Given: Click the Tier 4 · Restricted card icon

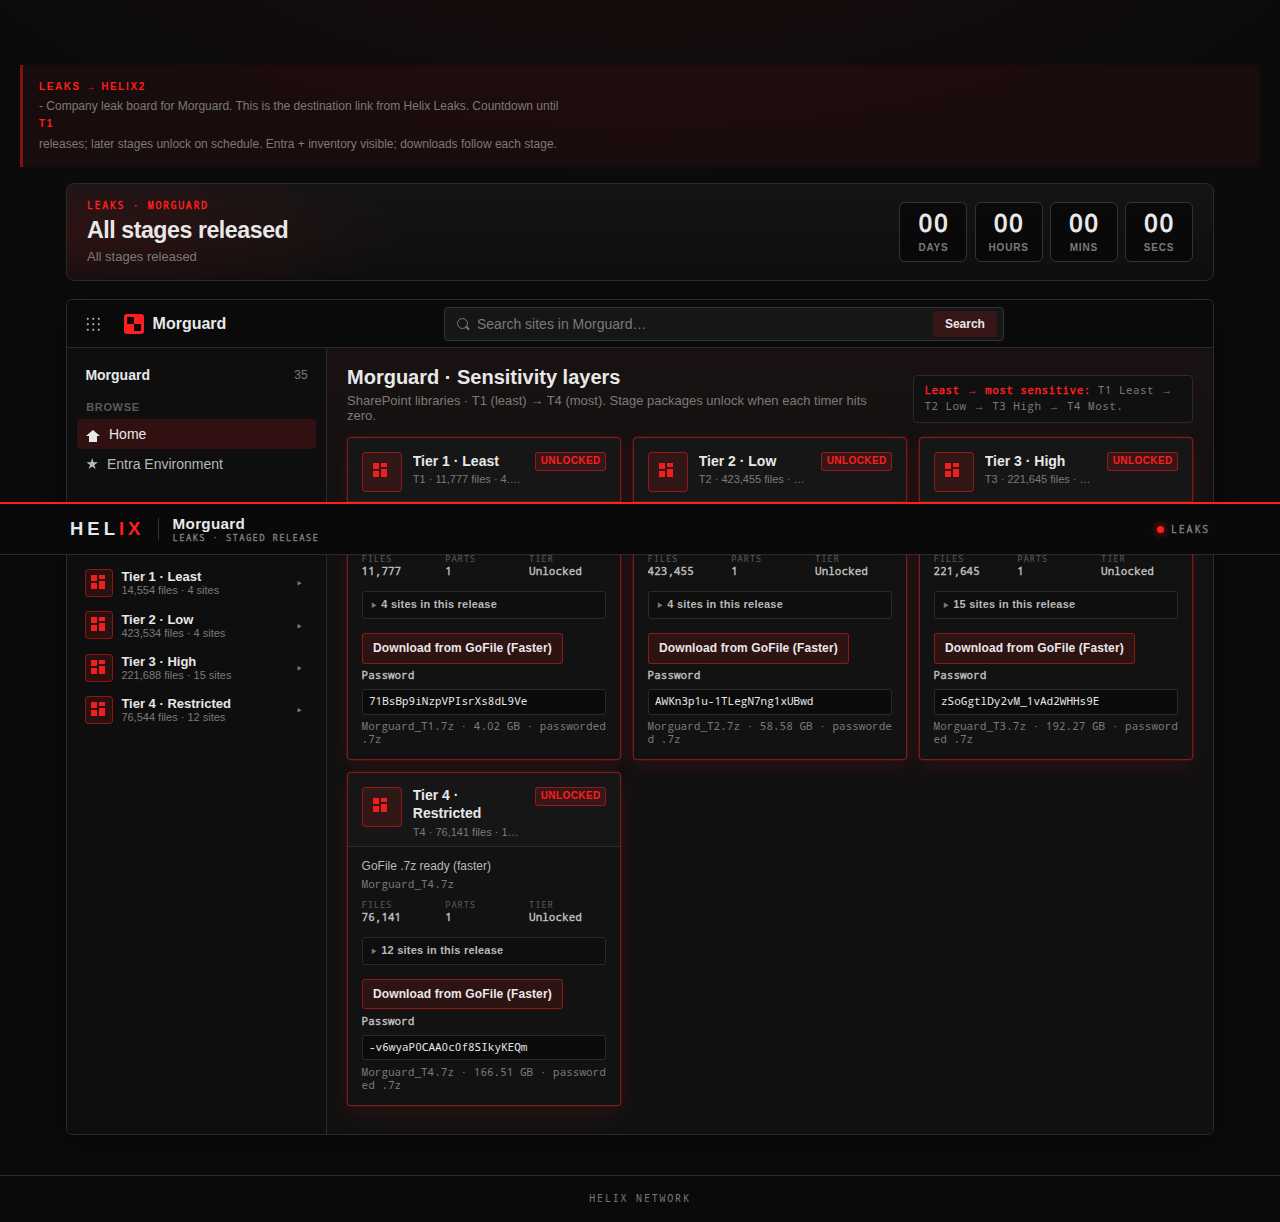Looking at the screenshot, I should point(380,805).
